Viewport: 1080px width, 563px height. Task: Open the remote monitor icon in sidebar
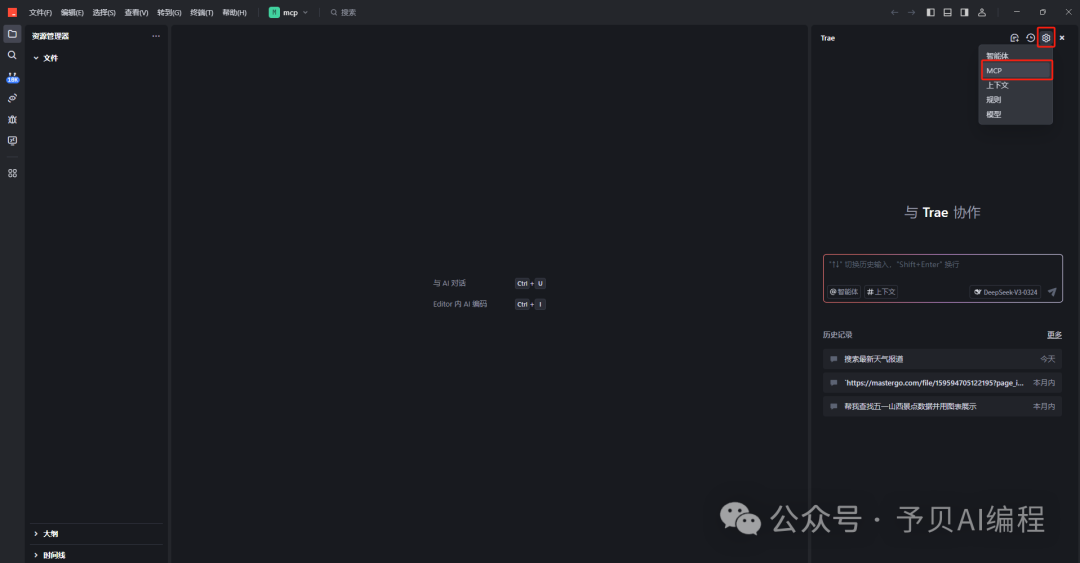(12, 141)
